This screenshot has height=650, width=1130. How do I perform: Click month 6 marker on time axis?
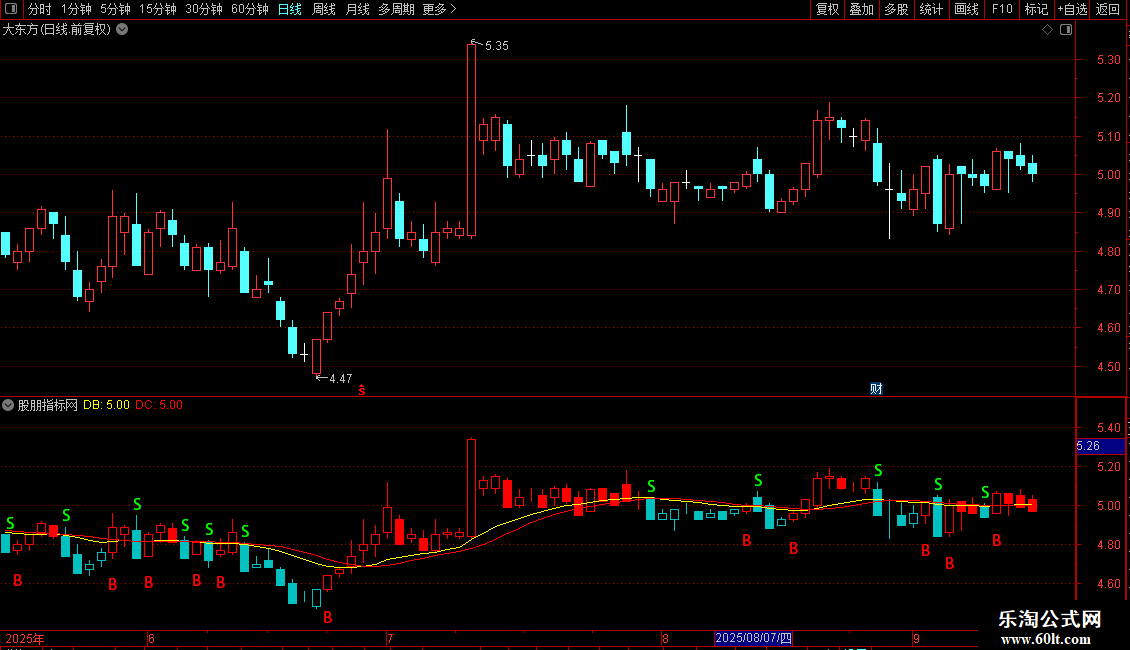pyautogui.click(x=151, y=638)
